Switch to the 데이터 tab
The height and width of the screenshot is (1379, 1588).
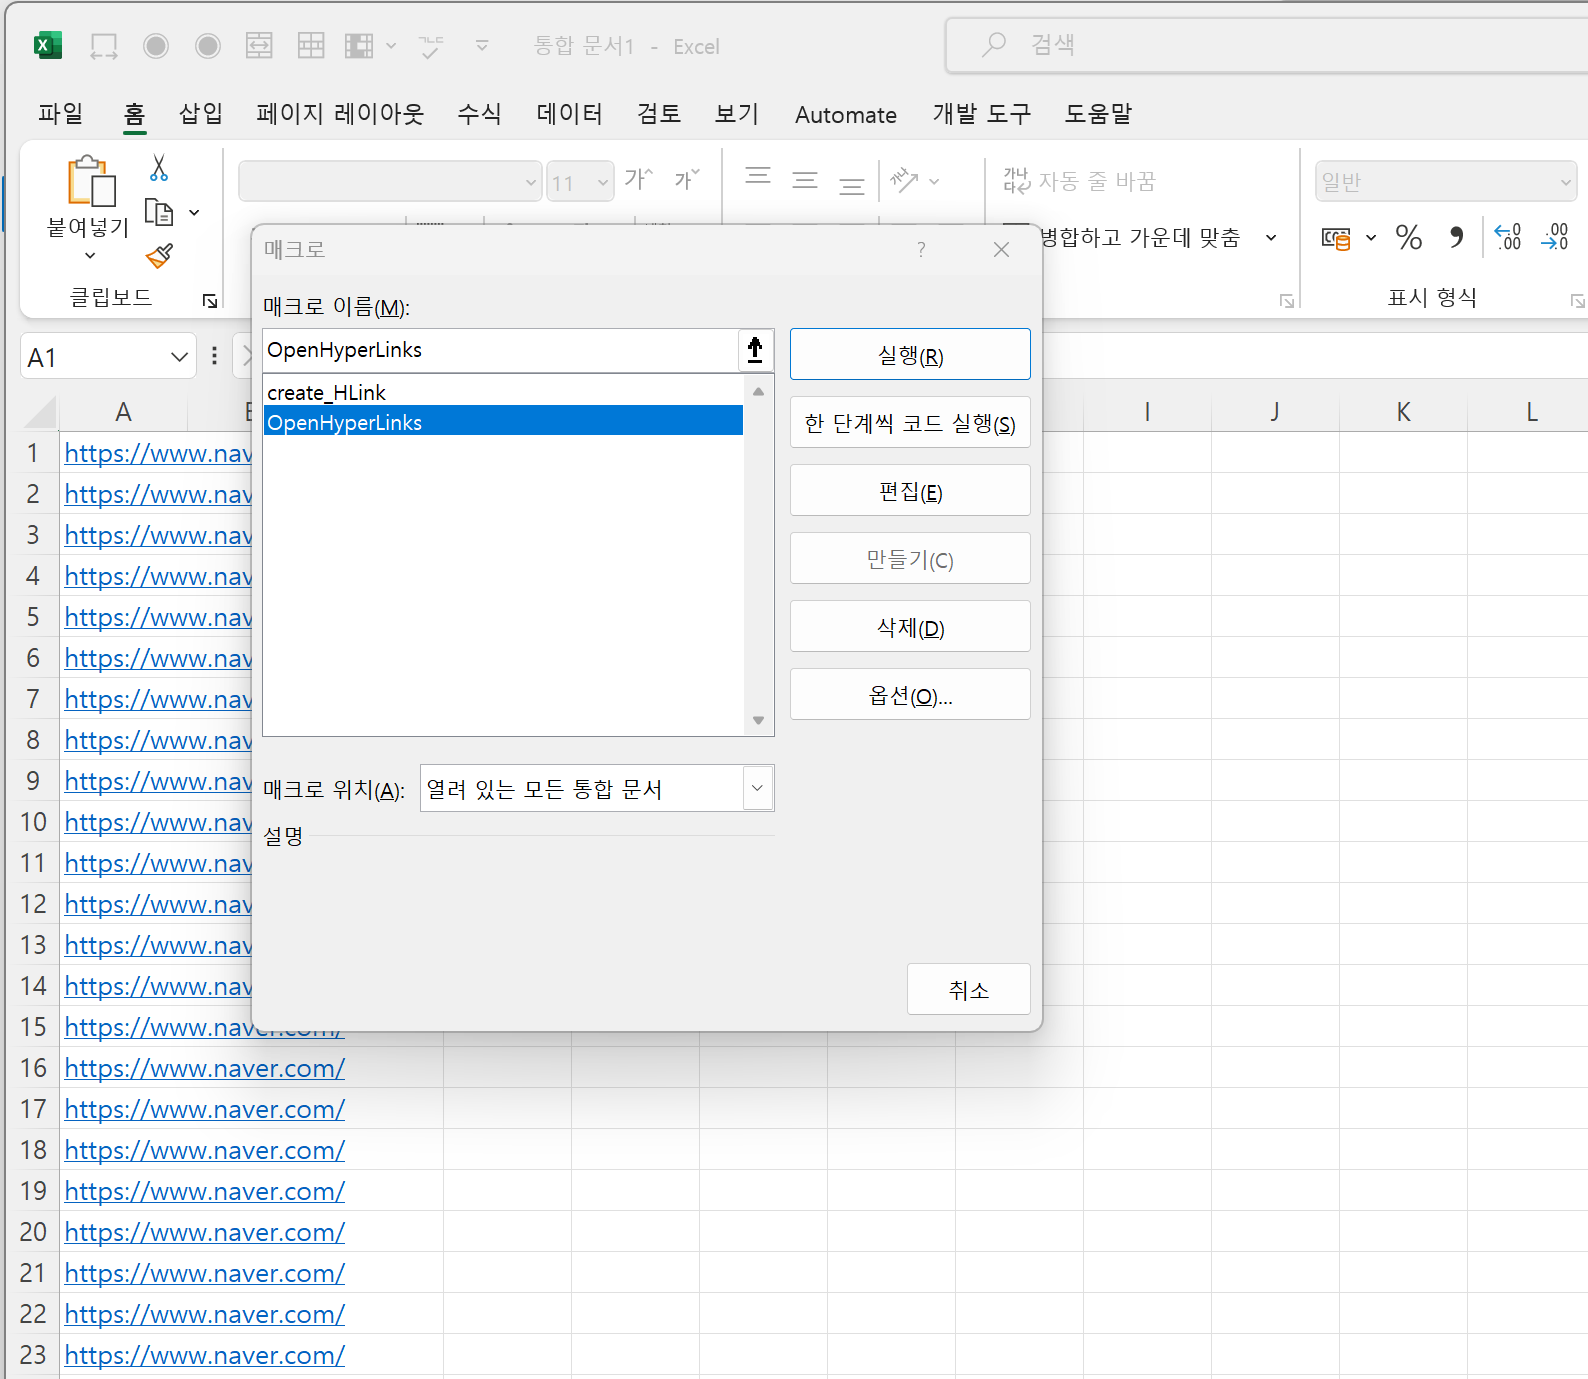[x=570, y=114]
